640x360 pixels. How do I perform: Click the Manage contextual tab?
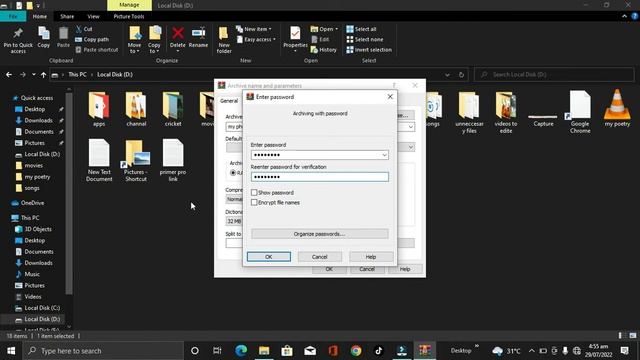tap(129, 5)
